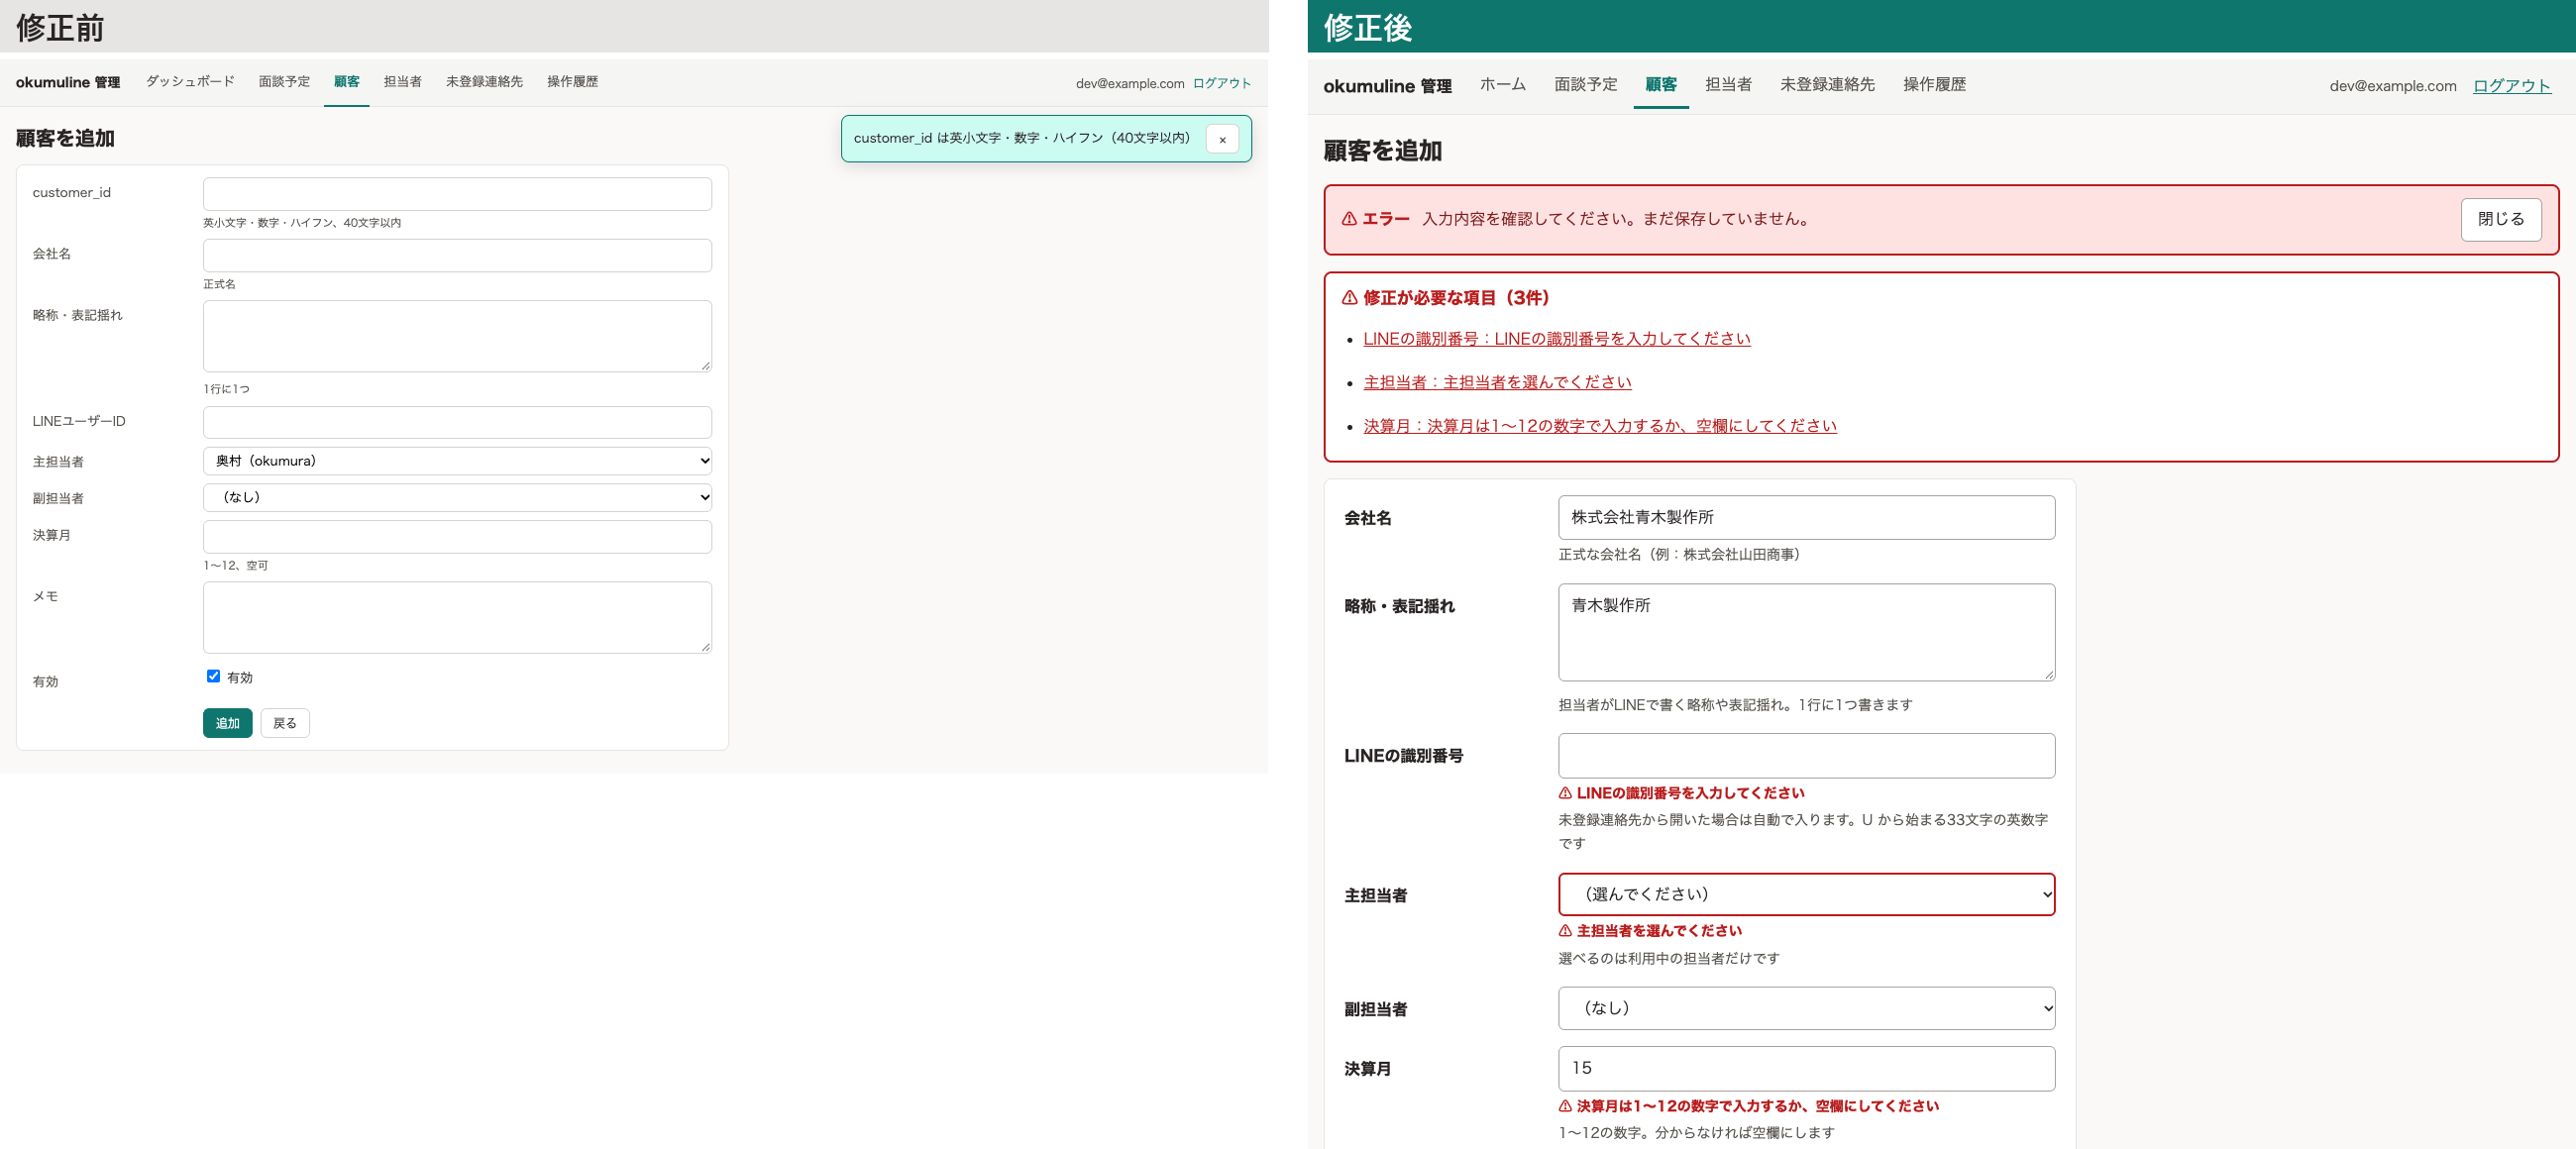The image size is (2576, 1149).
Task: Focus the customer_id input field
Action: [x=457, y=194]
